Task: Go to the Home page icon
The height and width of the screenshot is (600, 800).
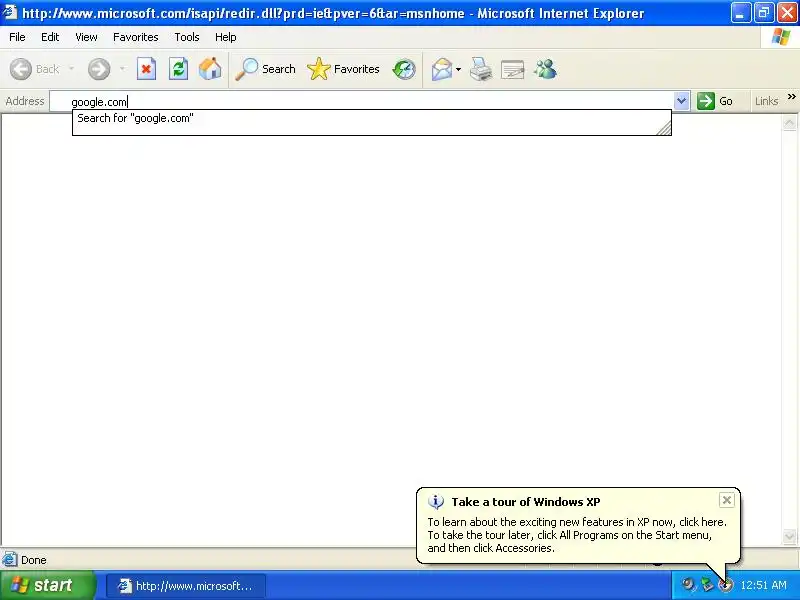Action: coord(210,69)
